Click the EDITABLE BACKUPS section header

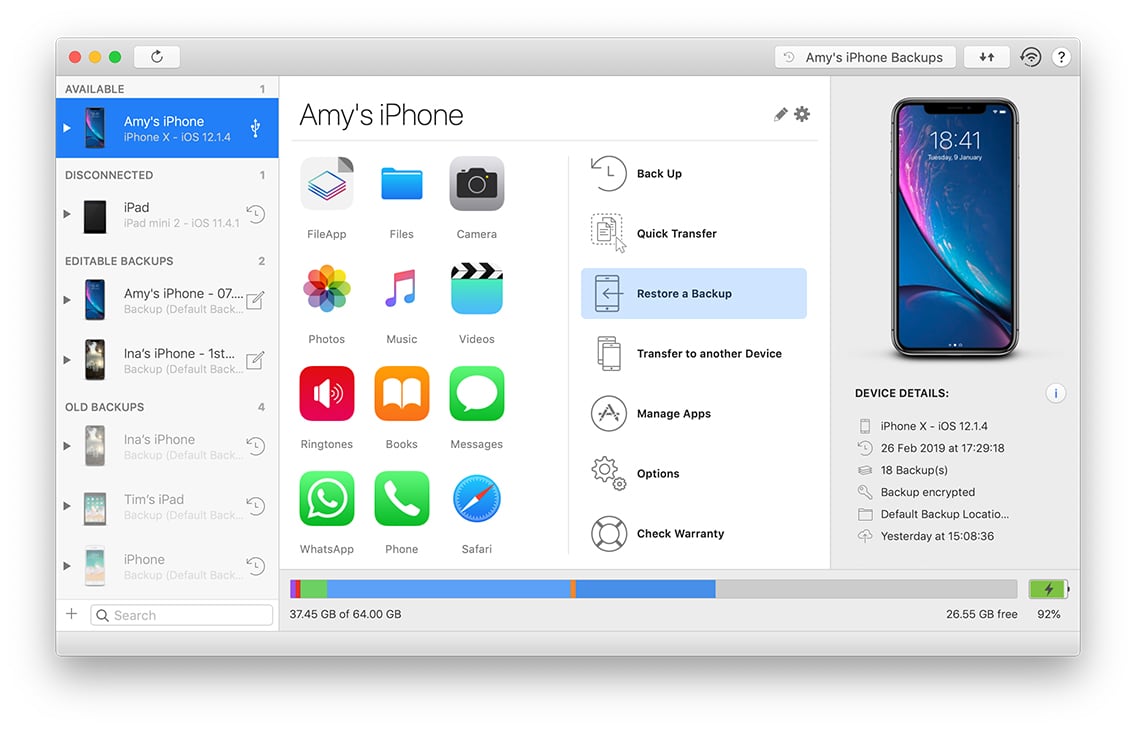click(119, 261)
